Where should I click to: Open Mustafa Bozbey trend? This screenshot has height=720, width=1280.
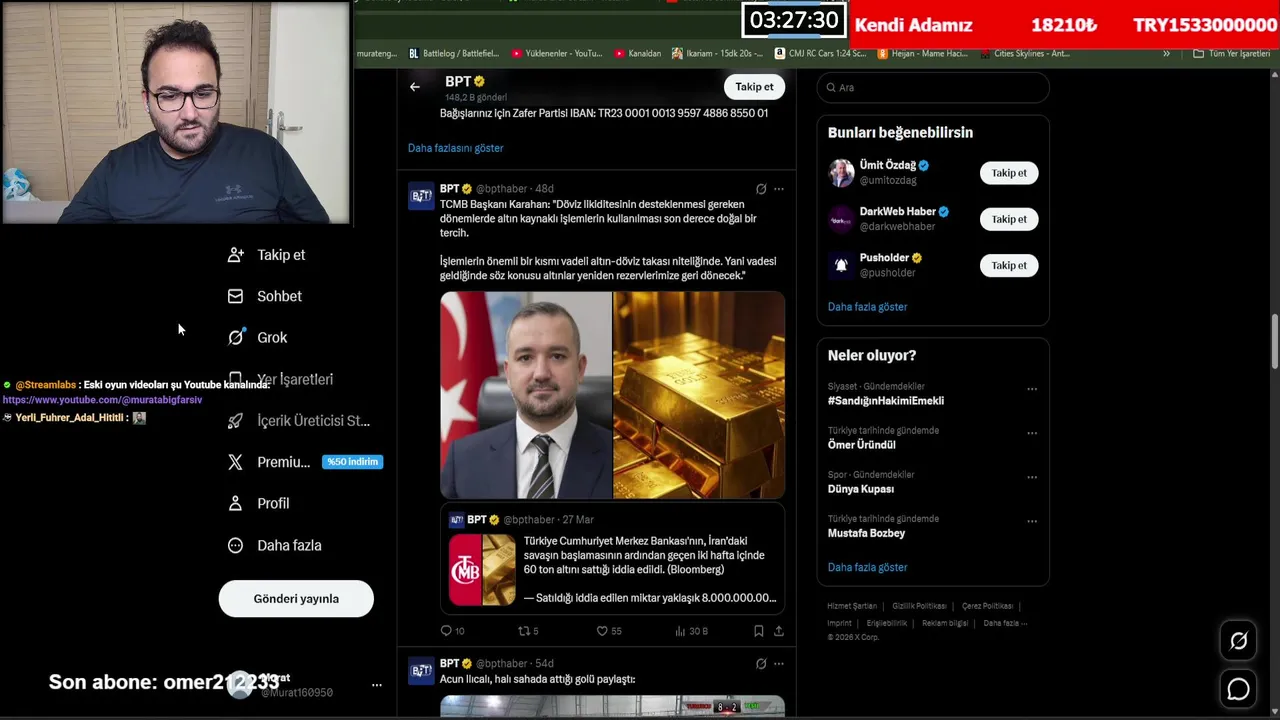pos(867,533)
